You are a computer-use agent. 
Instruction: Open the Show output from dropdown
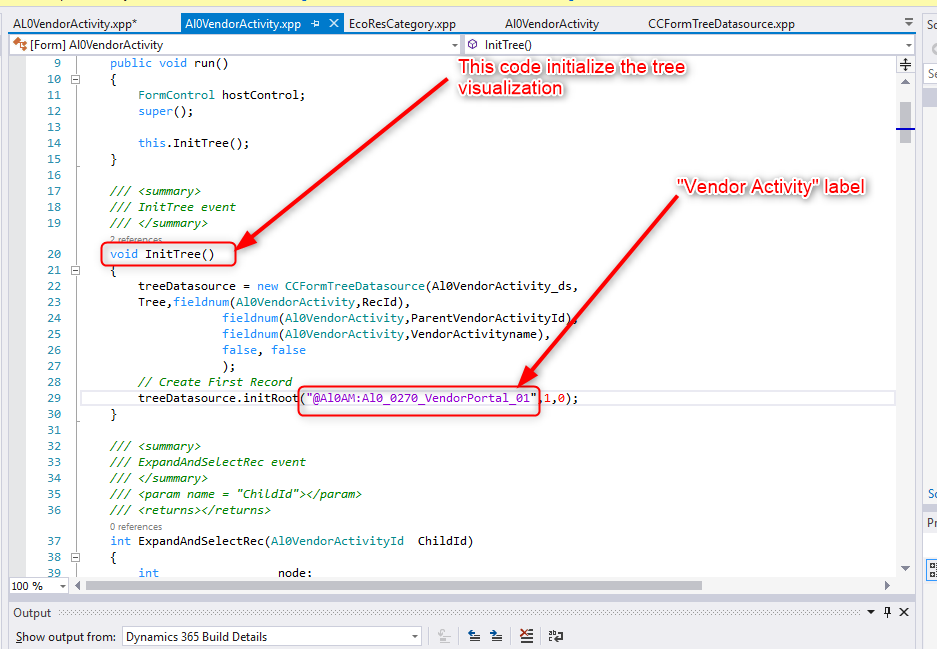tap(415, 636)
